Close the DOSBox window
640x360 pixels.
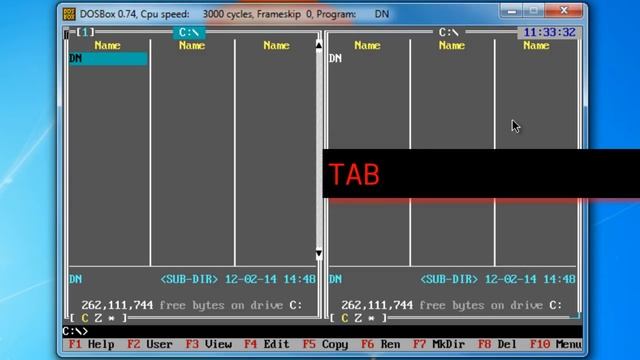point(564,11)
